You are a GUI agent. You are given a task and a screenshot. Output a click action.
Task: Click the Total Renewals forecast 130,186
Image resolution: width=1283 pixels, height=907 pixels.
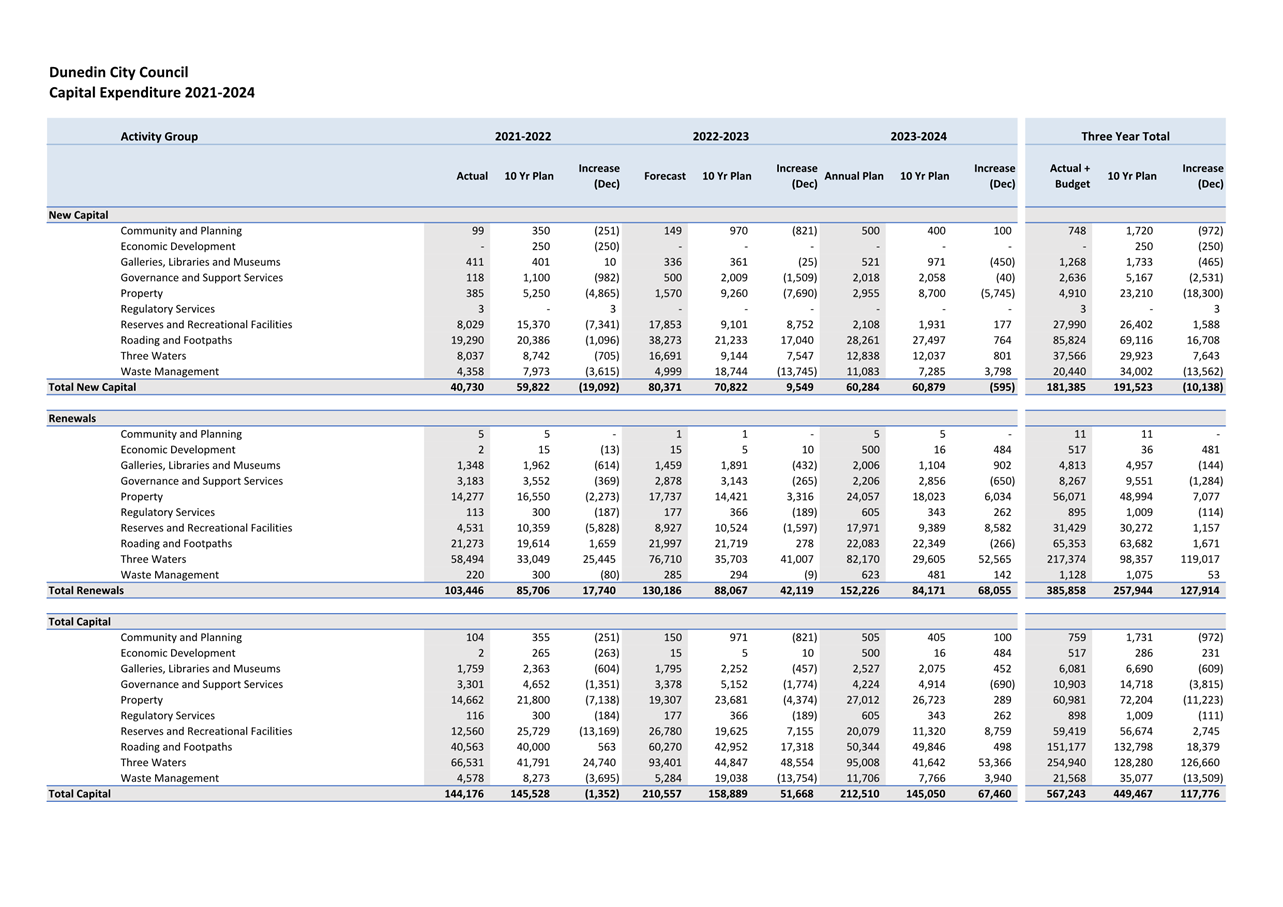coord(659,590)
